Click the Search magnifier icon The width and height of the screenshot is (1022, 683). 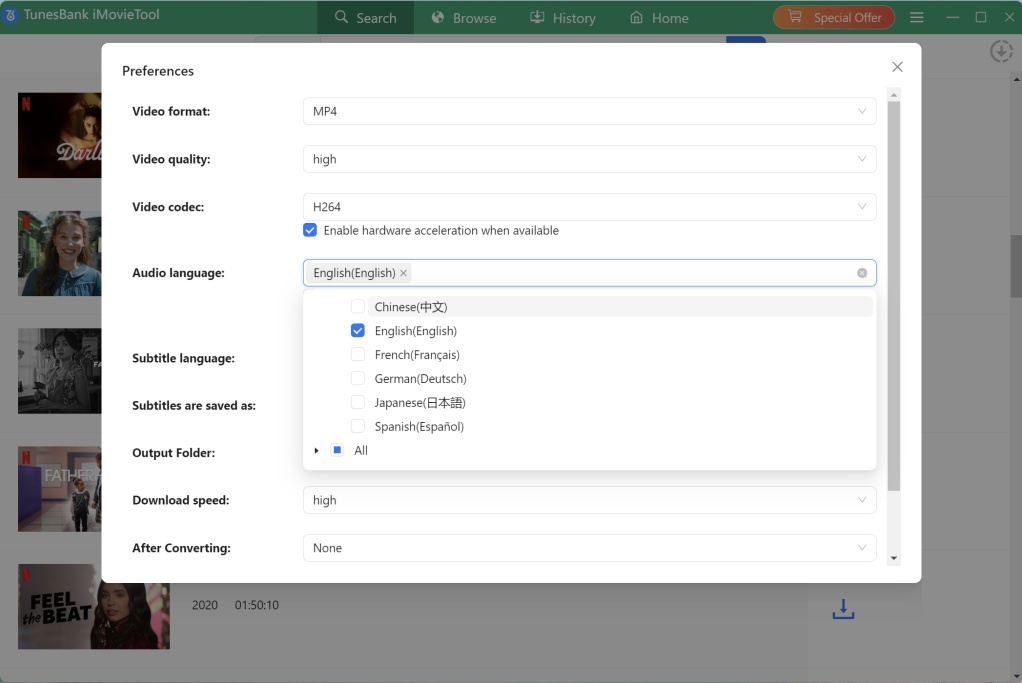point(343,17)
